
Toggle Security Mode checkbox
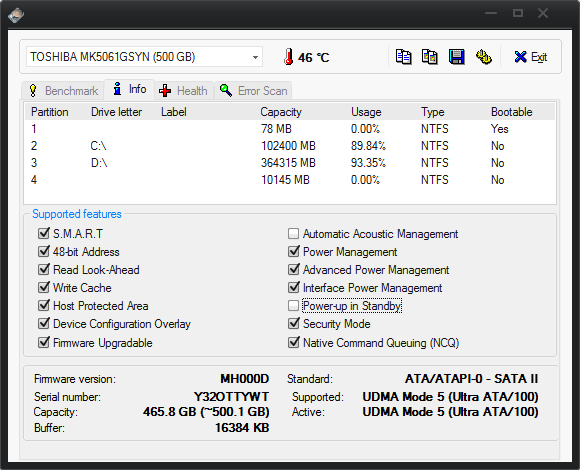point(293,324)
